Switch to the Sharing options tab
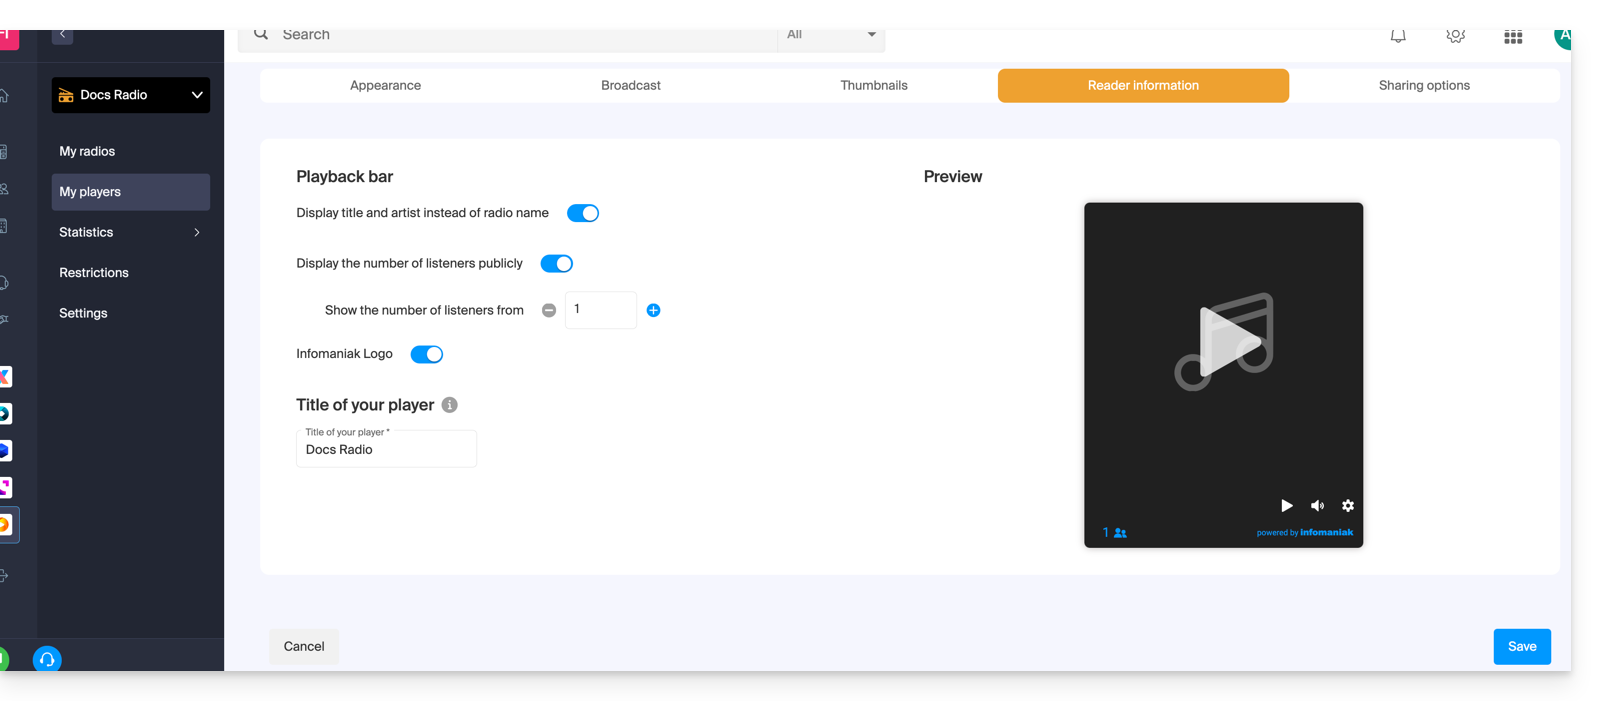1601x701 pixels. (x=1424, y=86)
